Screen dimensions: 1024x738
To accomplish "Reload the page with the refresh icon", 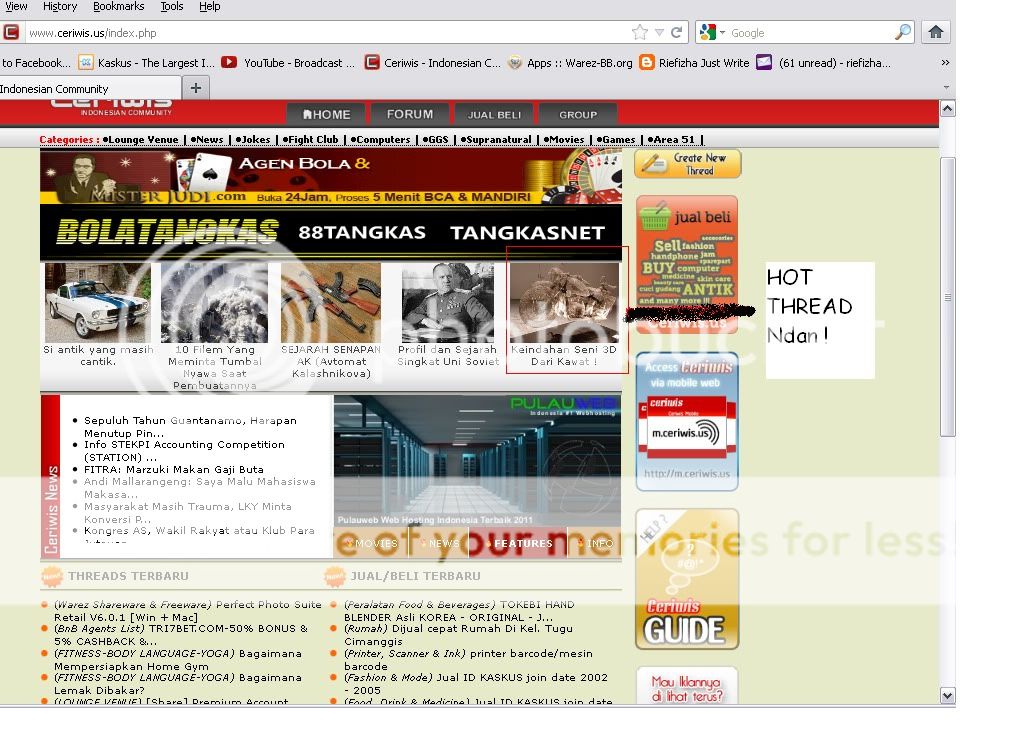I will coord(677,32).
